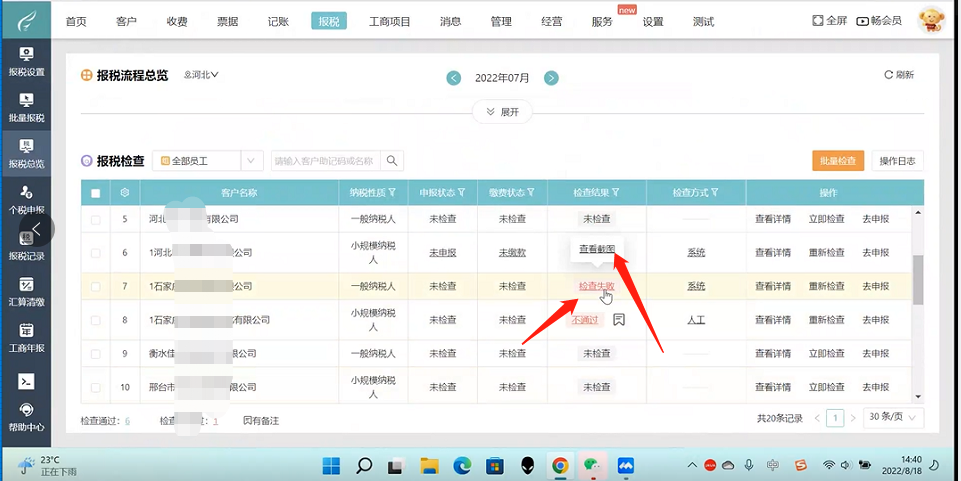Click the search magnifier icon beside customer input
Viewport: 961px width, 481px height.
pyautogui.click(x=393, y=161)
